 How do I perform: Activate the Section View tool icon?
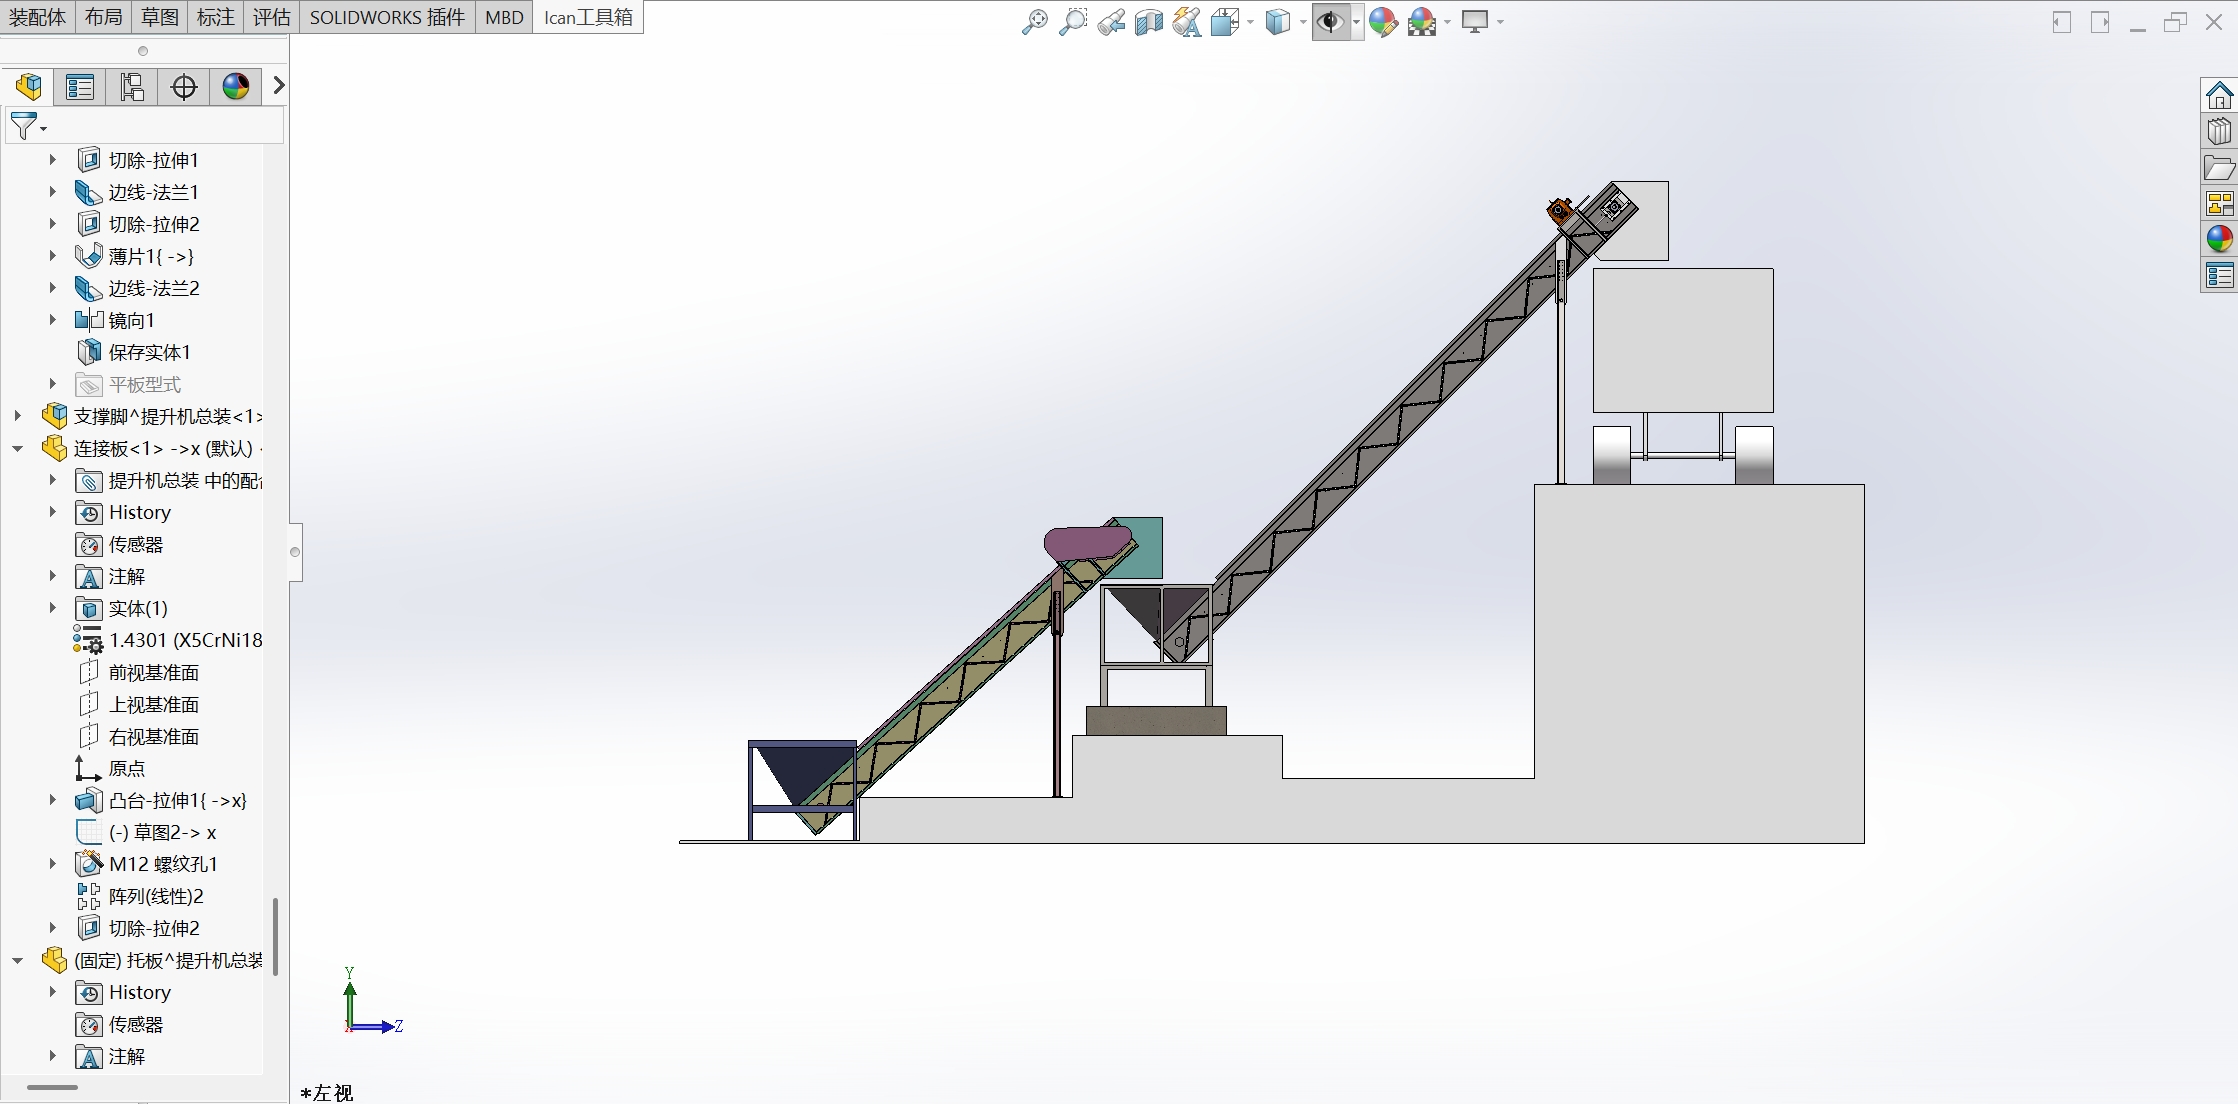coord(1149,22)
